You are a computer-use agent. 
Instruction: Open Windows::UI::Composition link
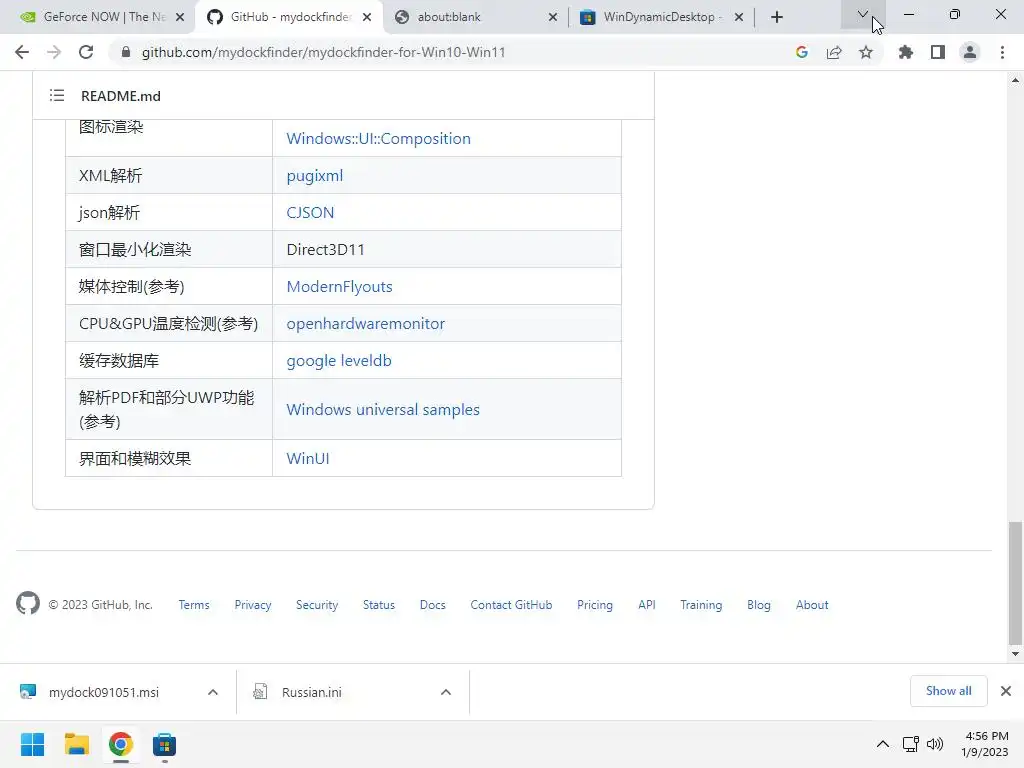tap(378, 138)
